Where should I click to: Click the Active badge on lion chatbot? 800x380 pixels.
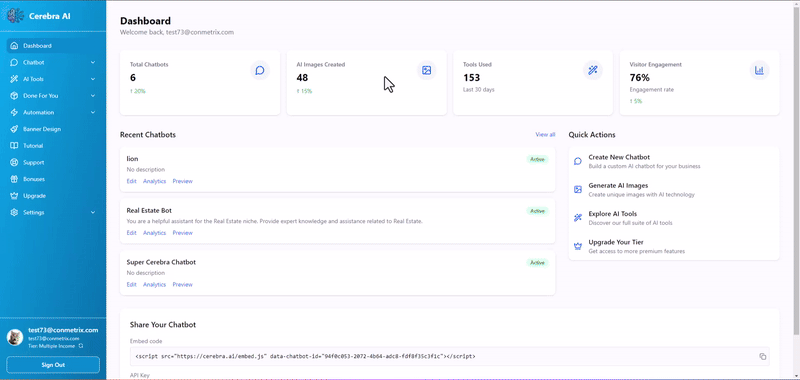(537, 159)
